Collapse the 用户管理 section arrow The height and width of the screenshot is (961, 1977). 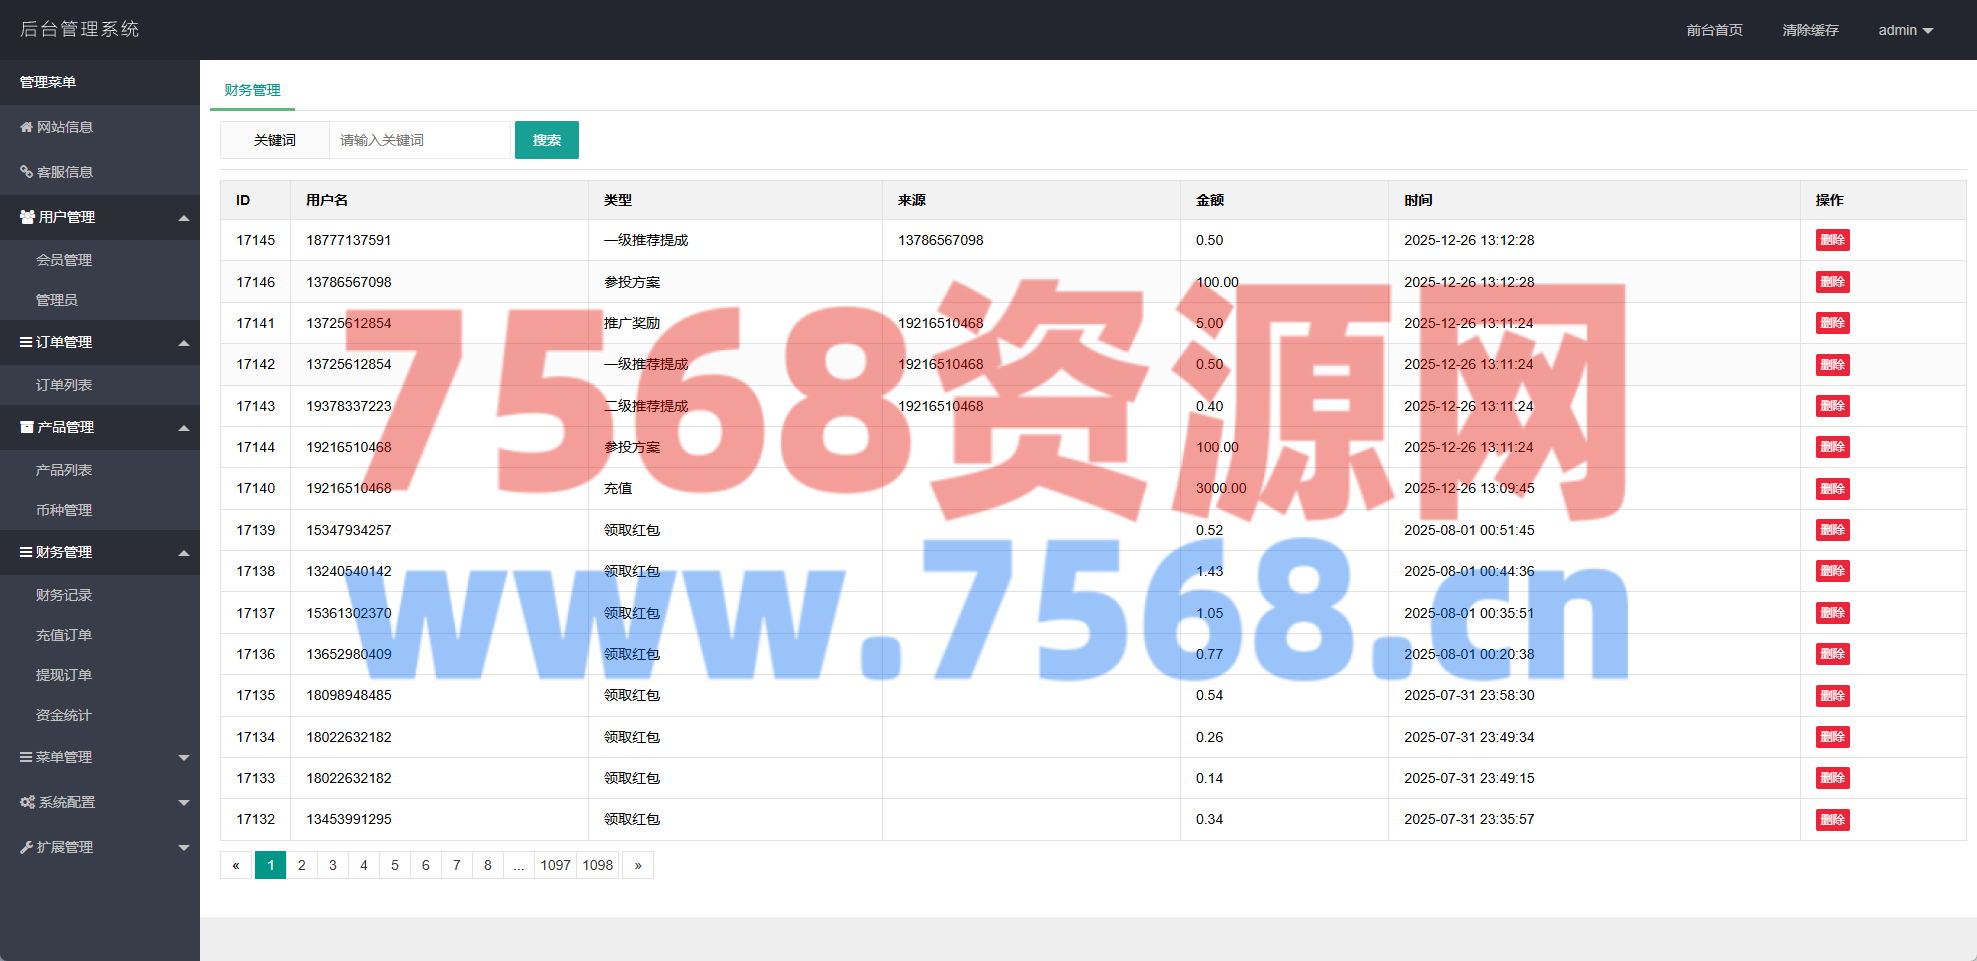(x=184, y=218)
